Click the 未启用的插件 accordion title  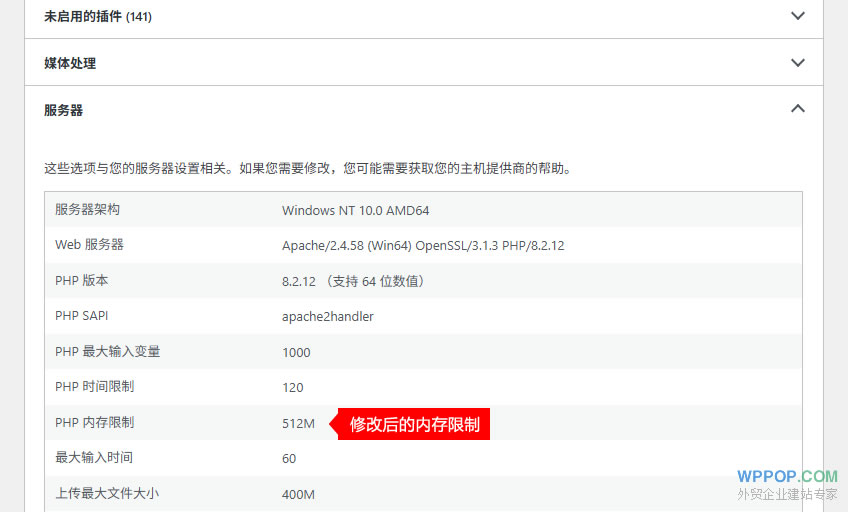pos(98,17)
